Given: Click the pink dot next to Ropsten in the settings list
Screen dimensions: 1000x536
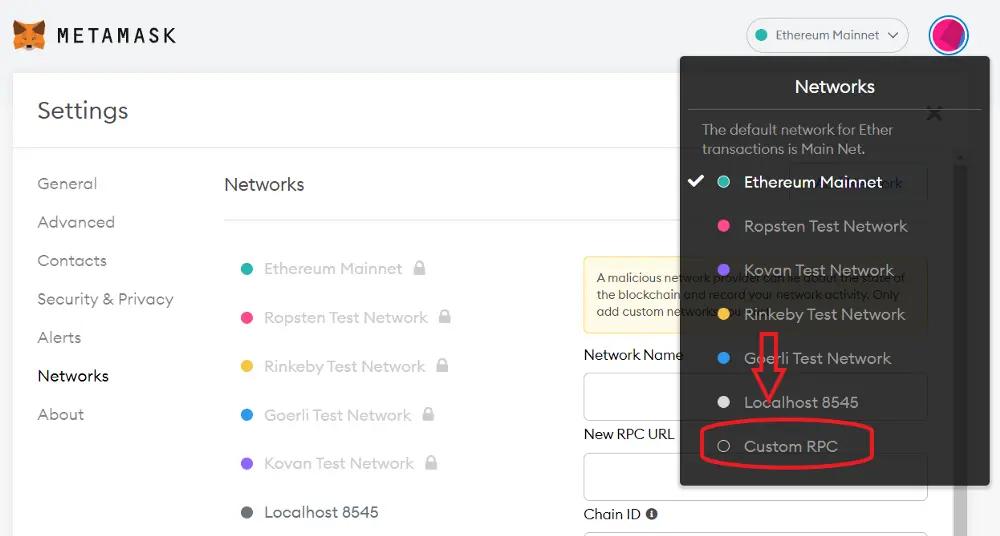Looking at the screenshot, I should click(247, 317).
